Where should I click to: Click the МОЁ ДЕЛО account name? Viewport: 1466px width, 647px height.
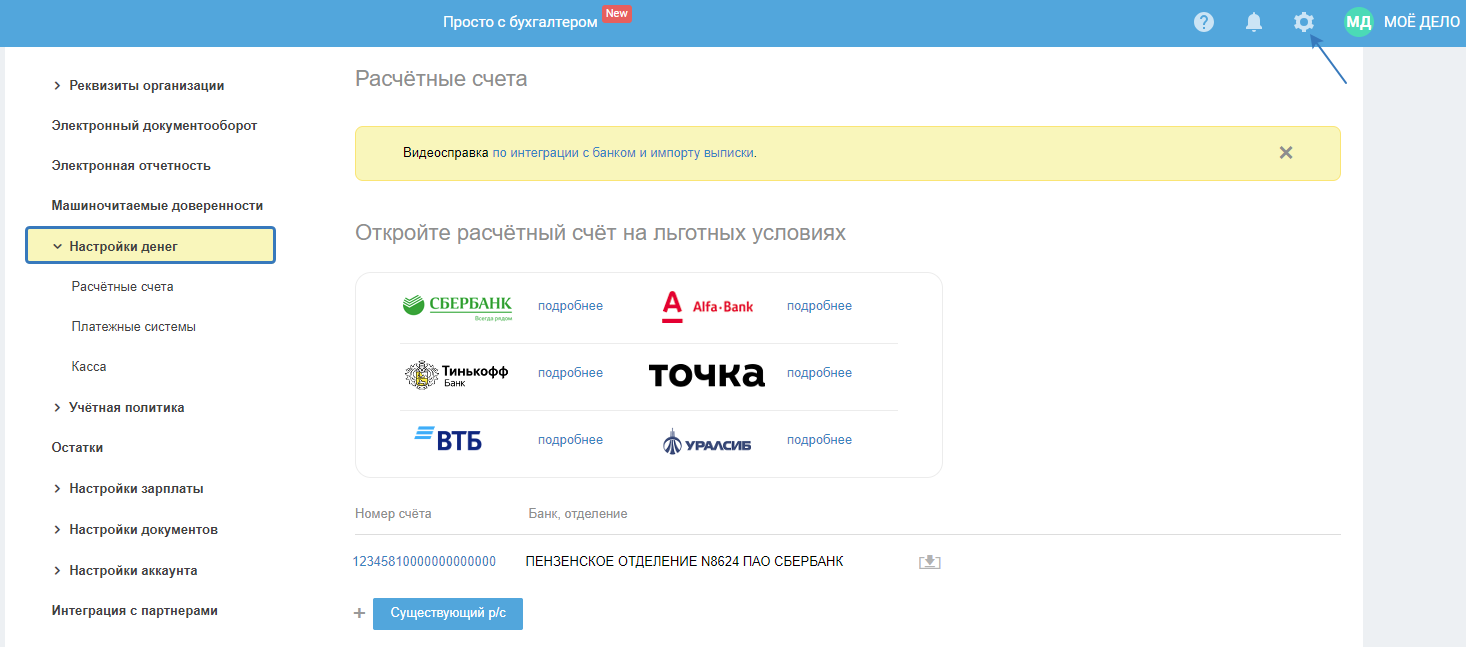point(1421,22)
